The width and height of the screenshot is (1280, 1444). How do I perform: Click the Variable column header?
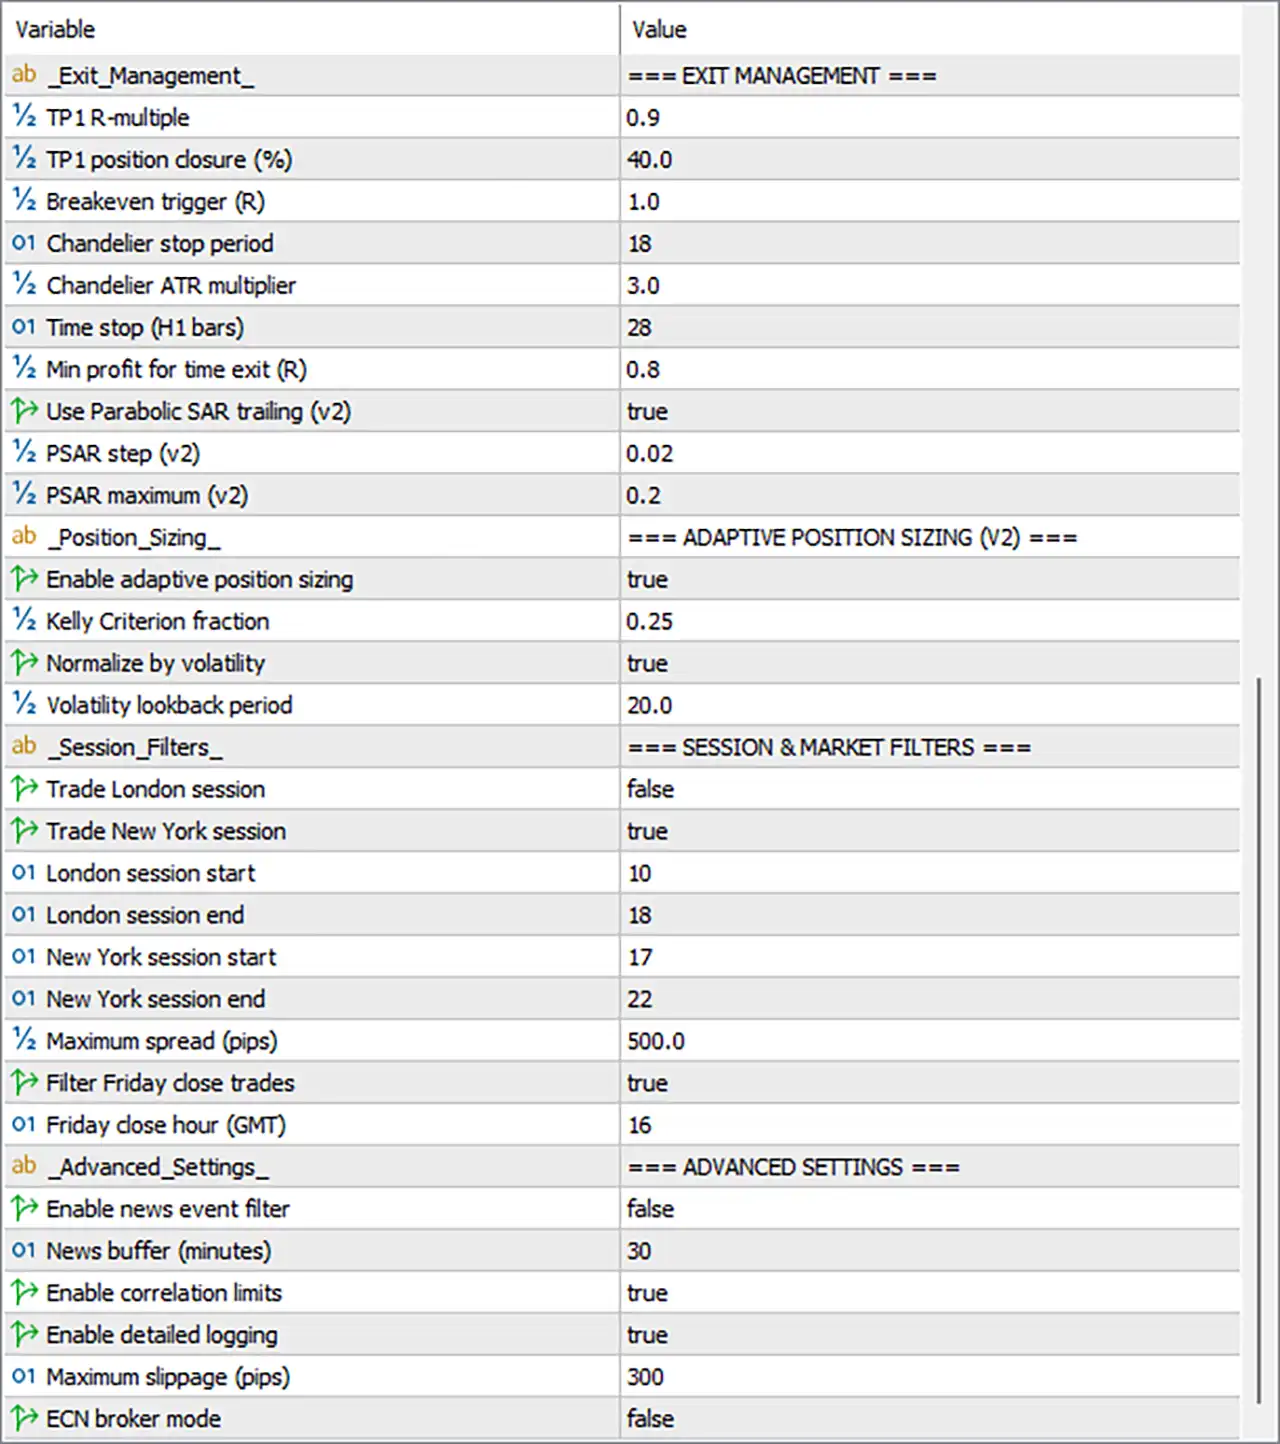pyautogui.click(x=311, y=29)
